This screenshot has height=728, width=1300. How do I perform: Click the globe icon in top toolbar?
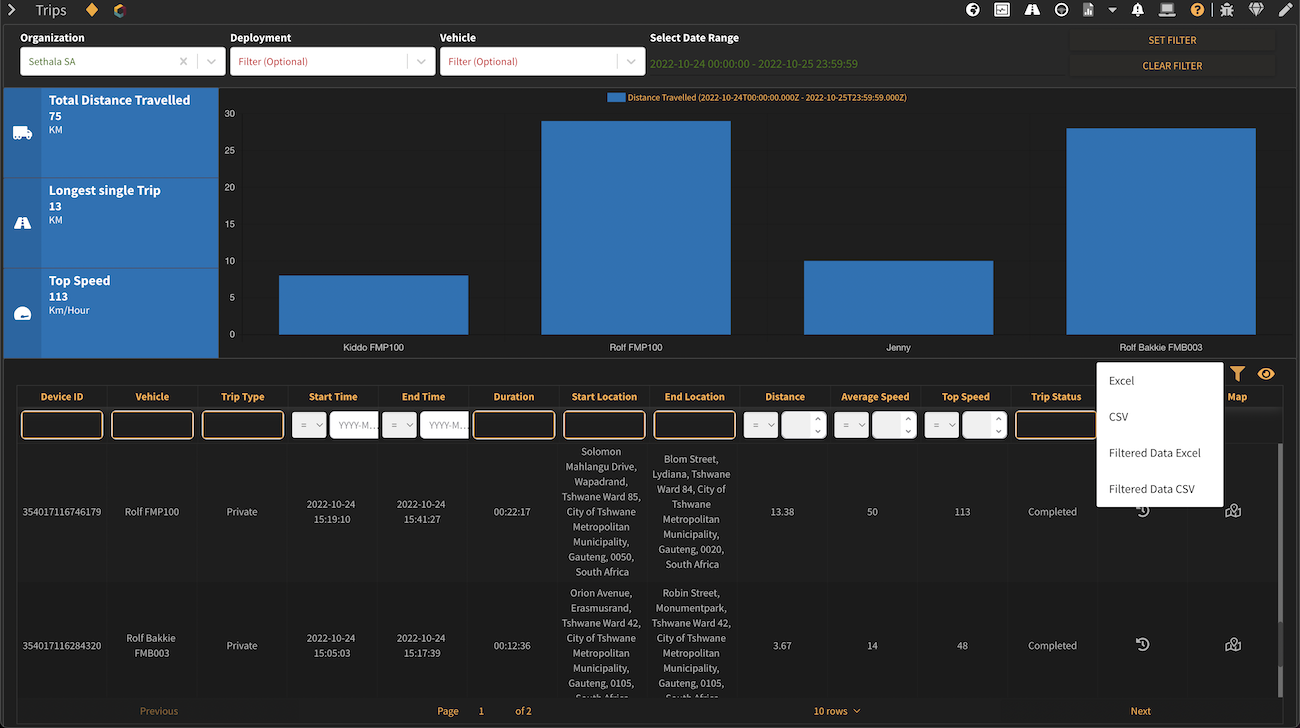[x=972, y=10]
